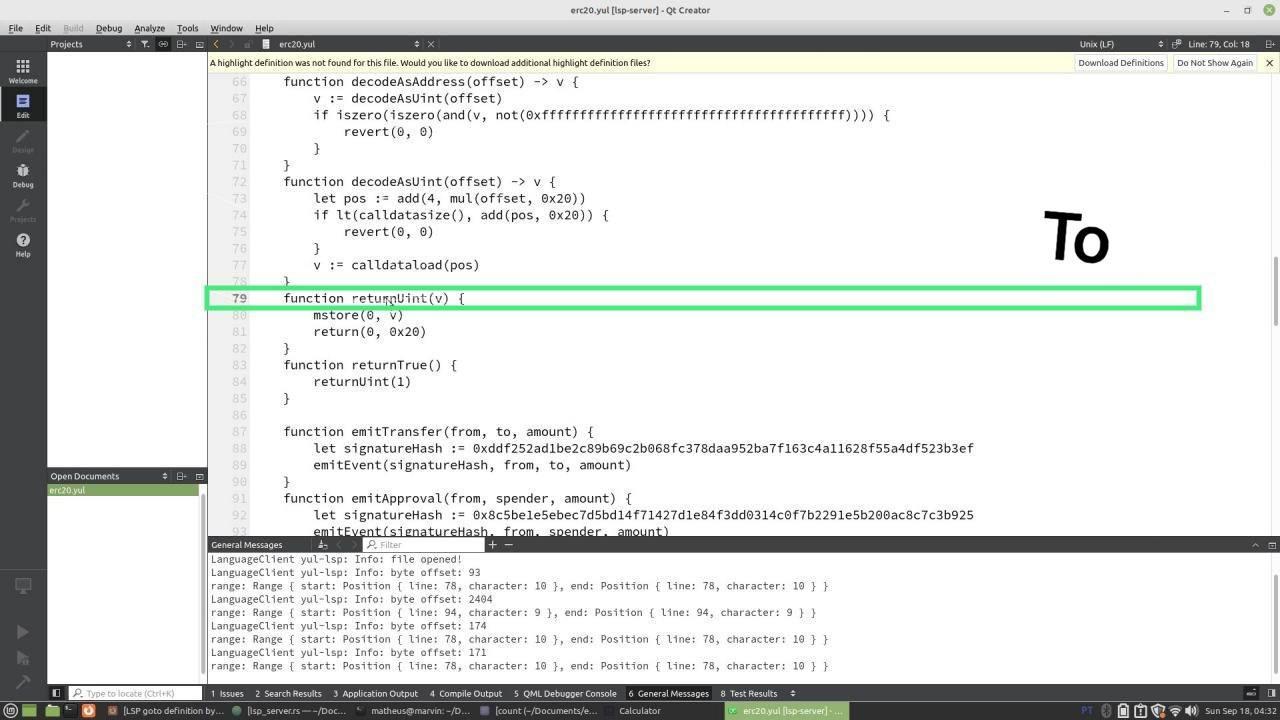Screen dimensions: 1280x720
Task: Click the Run play button
Action: pos(23,632)
